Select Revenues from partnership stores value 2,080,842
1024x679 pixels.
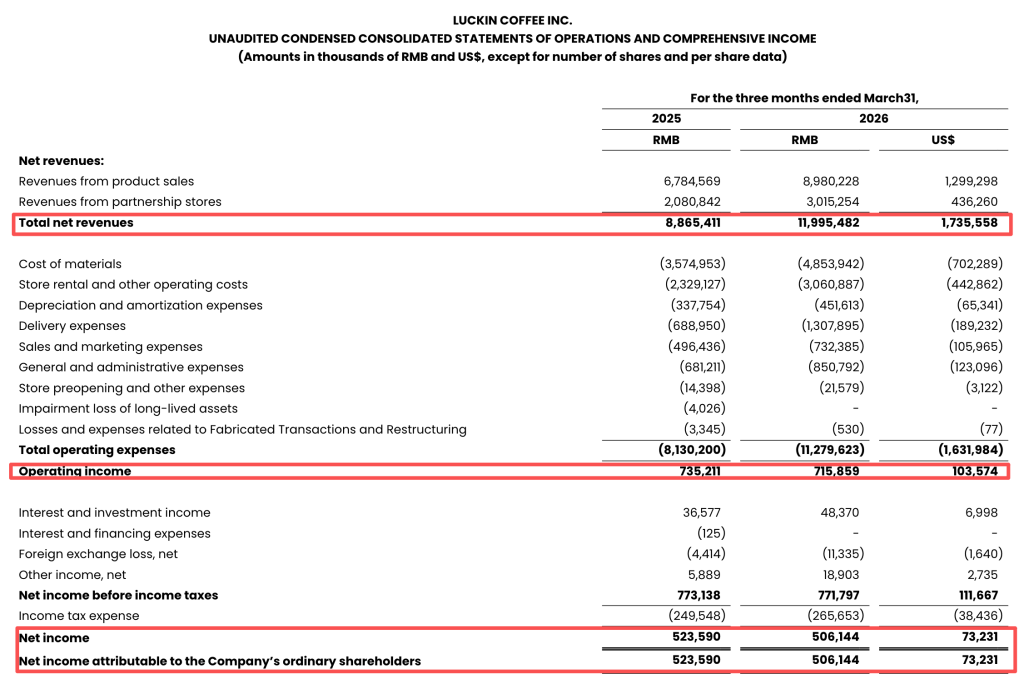[691, 202]
